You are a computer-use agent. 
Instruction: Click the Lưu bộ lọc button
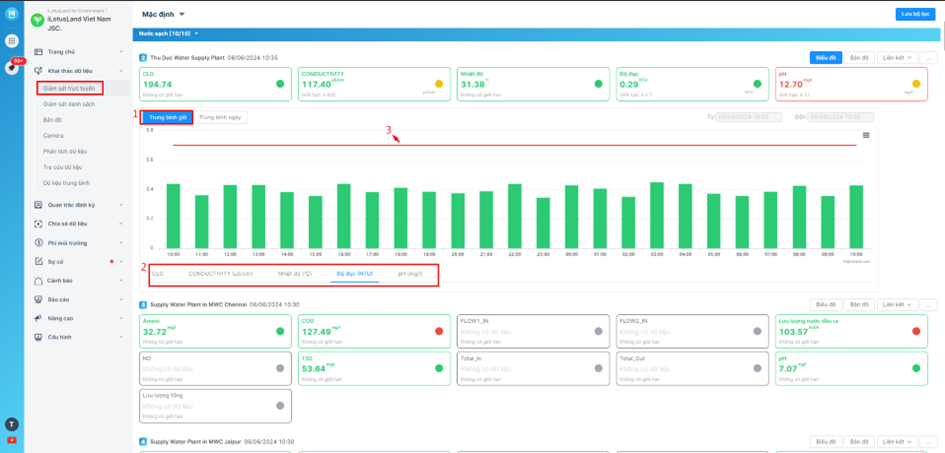click(915, 14)
